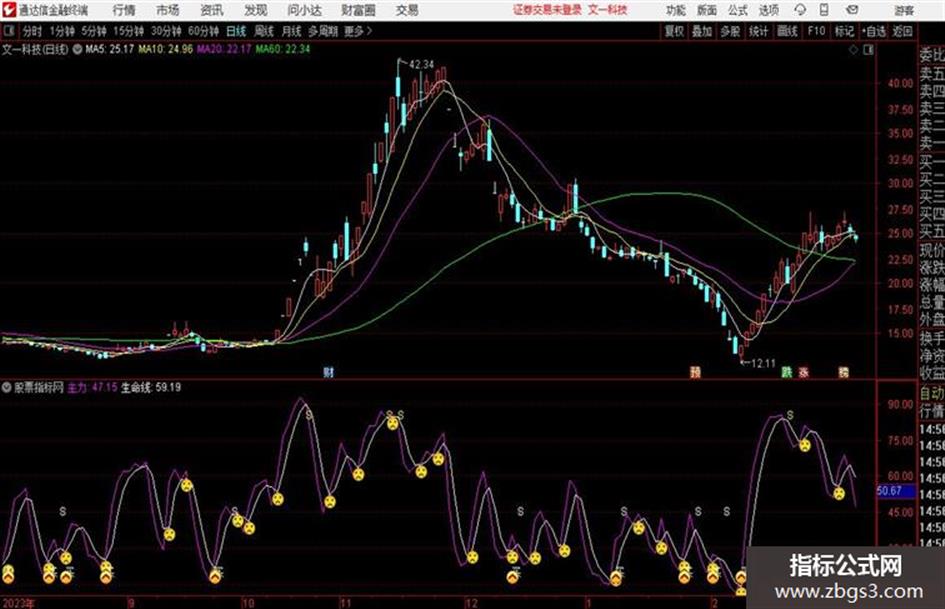Image resolution: width=945 pixels, height=609 pixels.
Task: Click the 复权 button
Action: [674, 31]
